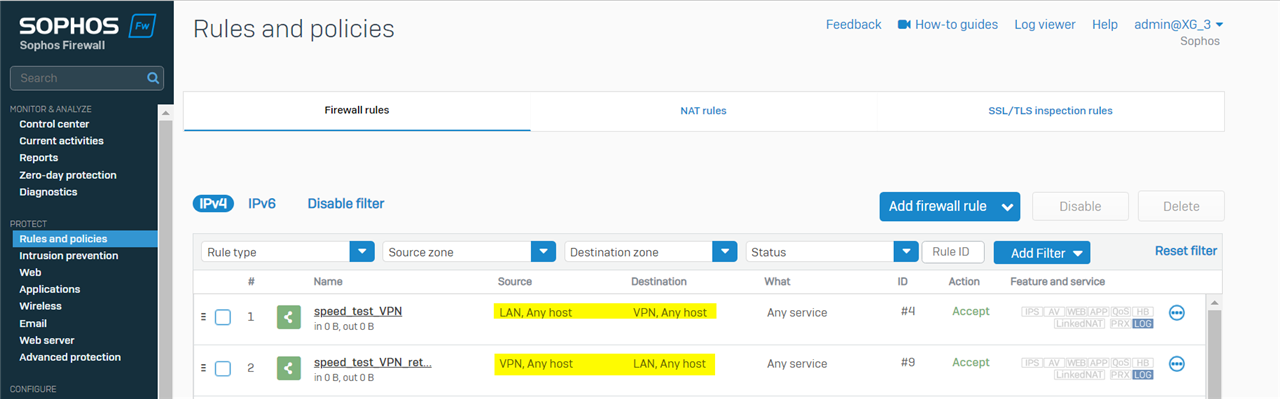Click HB badge on speed_test_VPN row
Screen dimensions: 1280x399
pos(1142,312)
